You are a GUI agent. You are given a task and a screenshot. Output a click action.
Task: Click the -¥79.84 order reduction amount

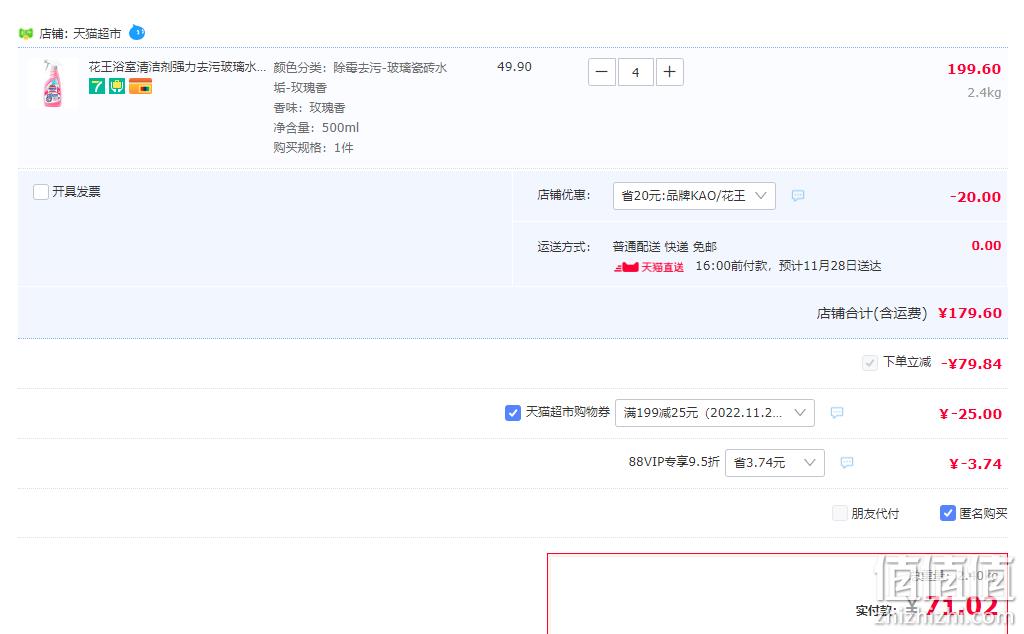(x=971, y=364)
